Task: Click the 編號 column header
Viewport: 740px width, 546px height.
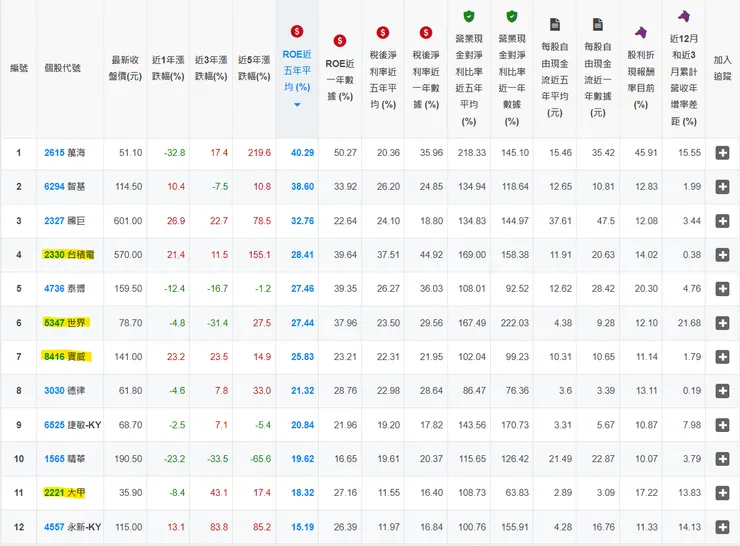Action: coord(19,68)
